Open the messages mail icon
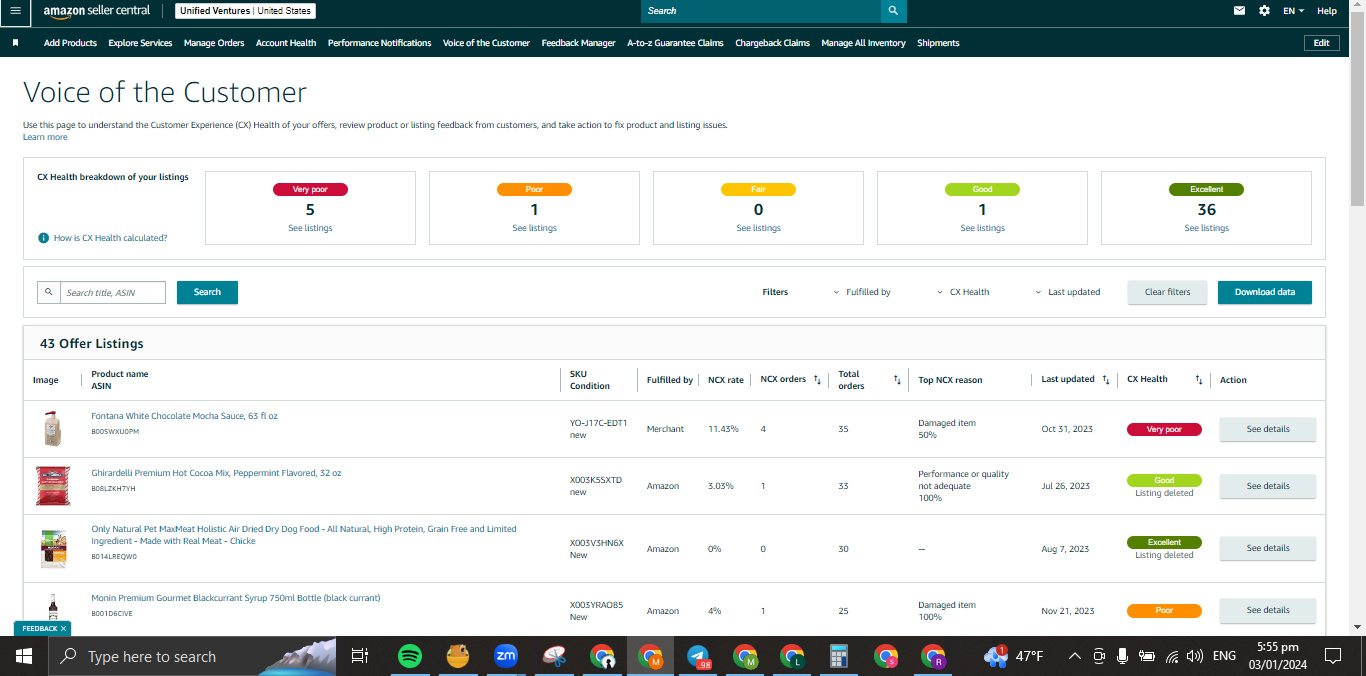Viewport: 1366px width, 676px height. 1240,11
